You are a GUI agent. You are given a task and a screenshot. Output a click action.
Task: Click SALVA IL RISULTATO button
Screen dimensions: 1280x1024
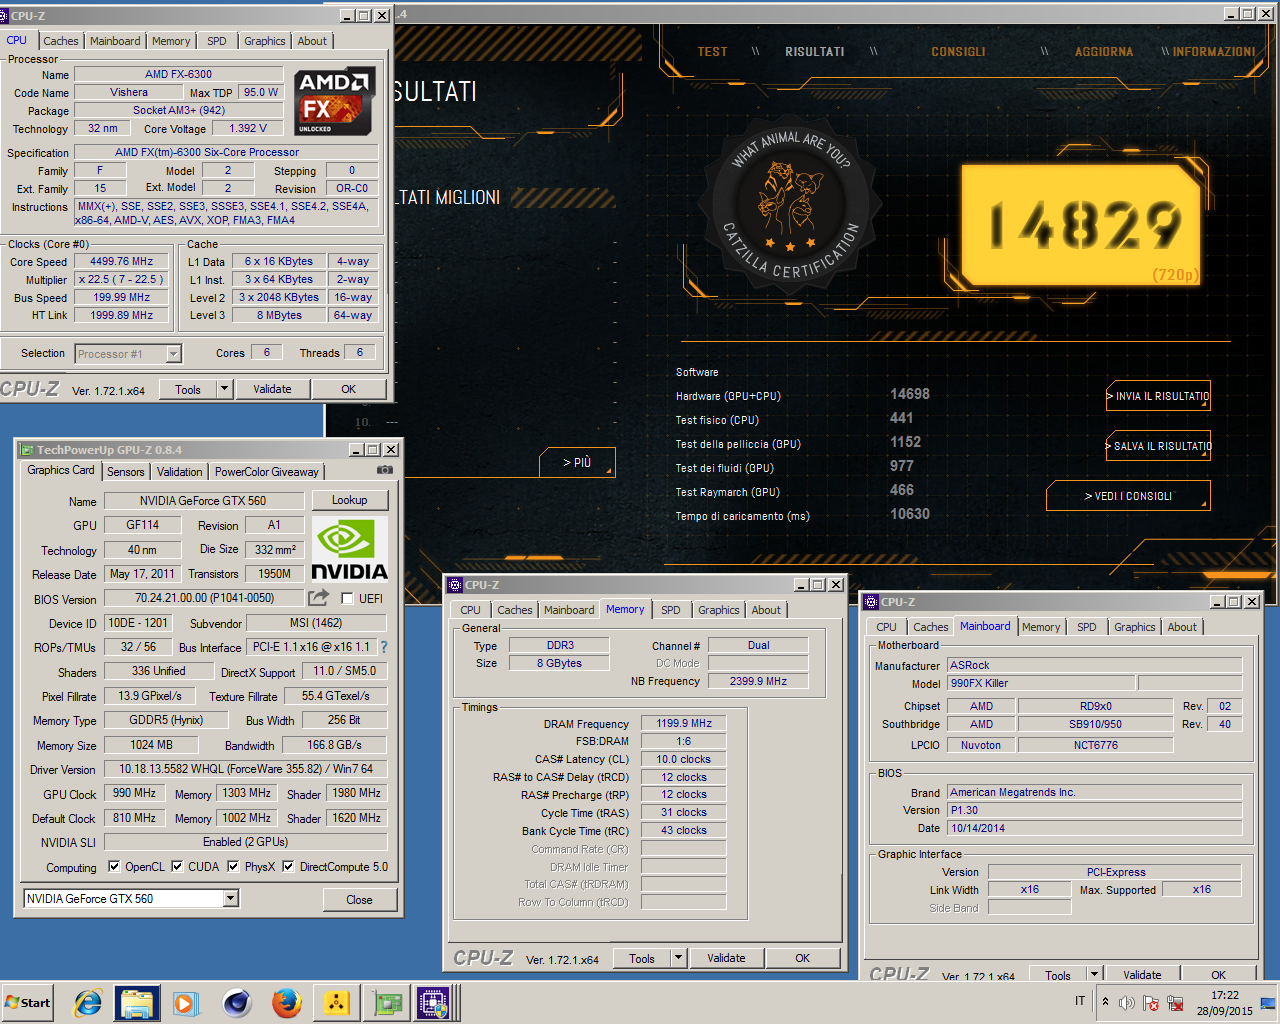1158,446
